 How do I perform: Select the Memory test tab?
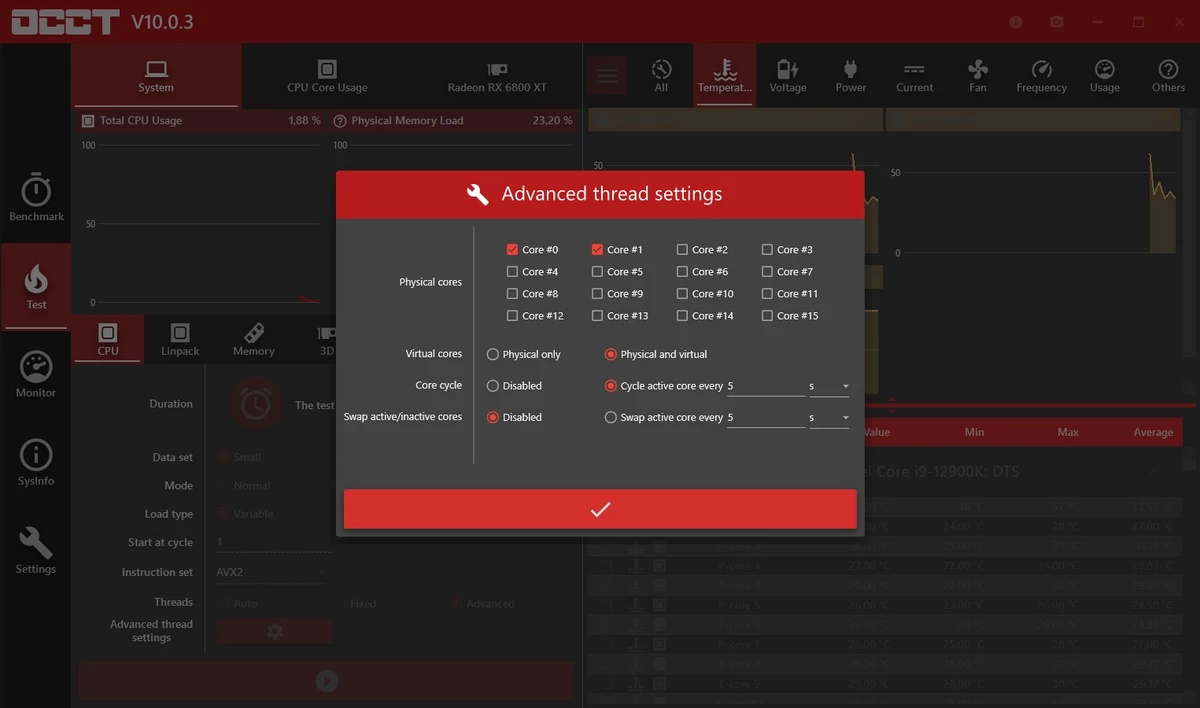(254, 340)
